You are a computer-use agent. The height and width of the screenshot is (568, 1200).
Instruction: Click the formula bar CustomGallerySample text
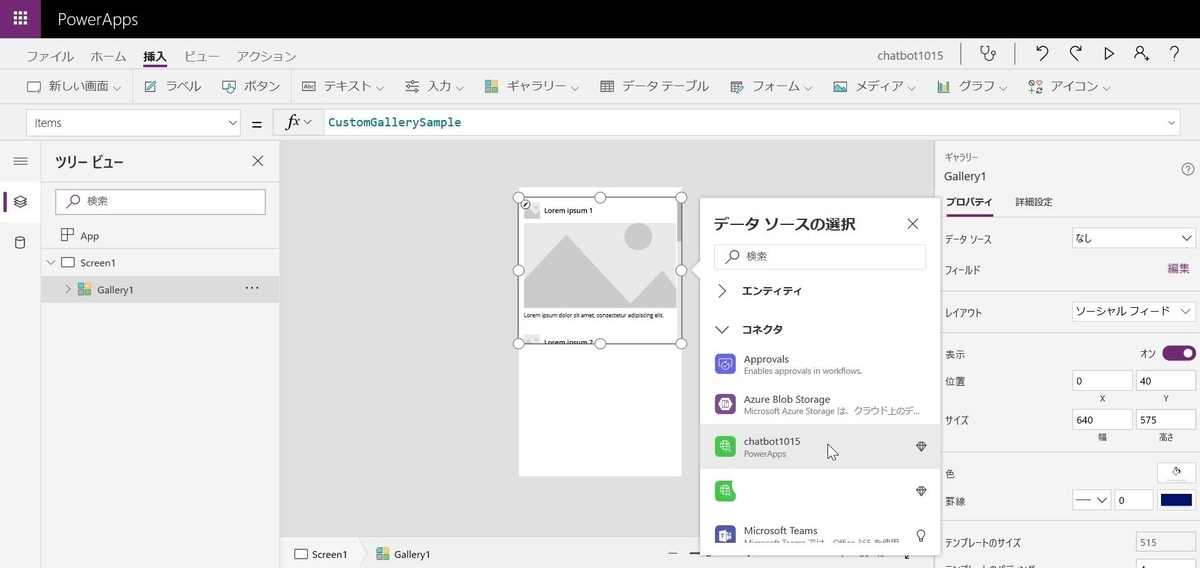click(x=394, y=123)
